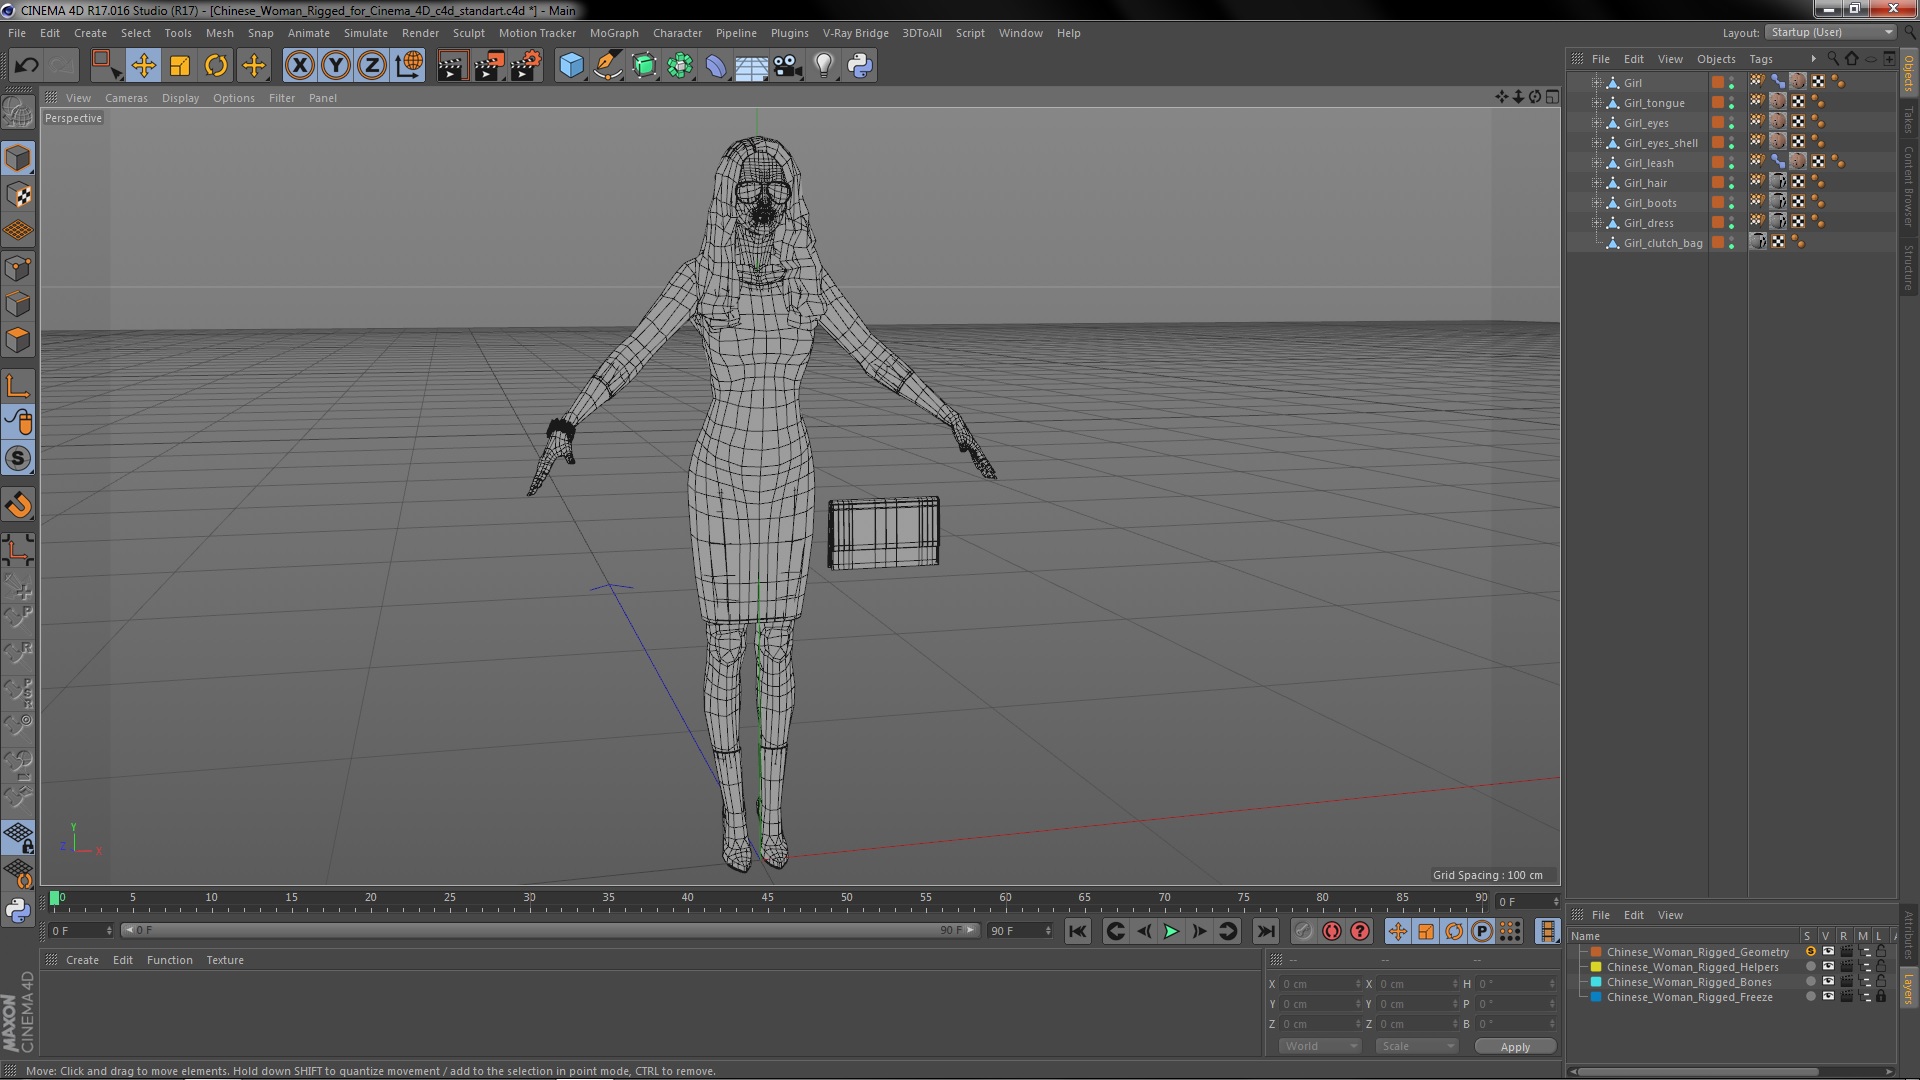Image resolution: width=1920 pixels, height=1080 pixels.
Task: Open Tags menu in Object Manager
Action: 1760,59
